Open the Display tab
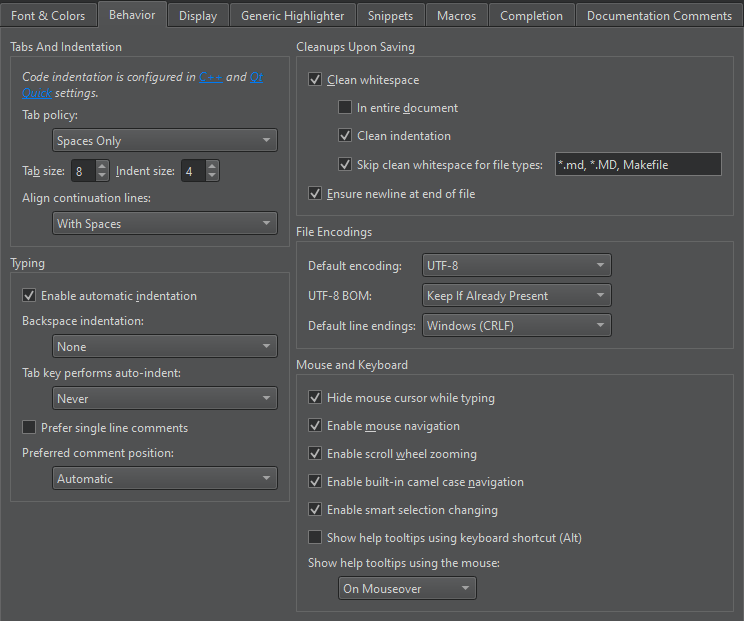 pos(197,15)
